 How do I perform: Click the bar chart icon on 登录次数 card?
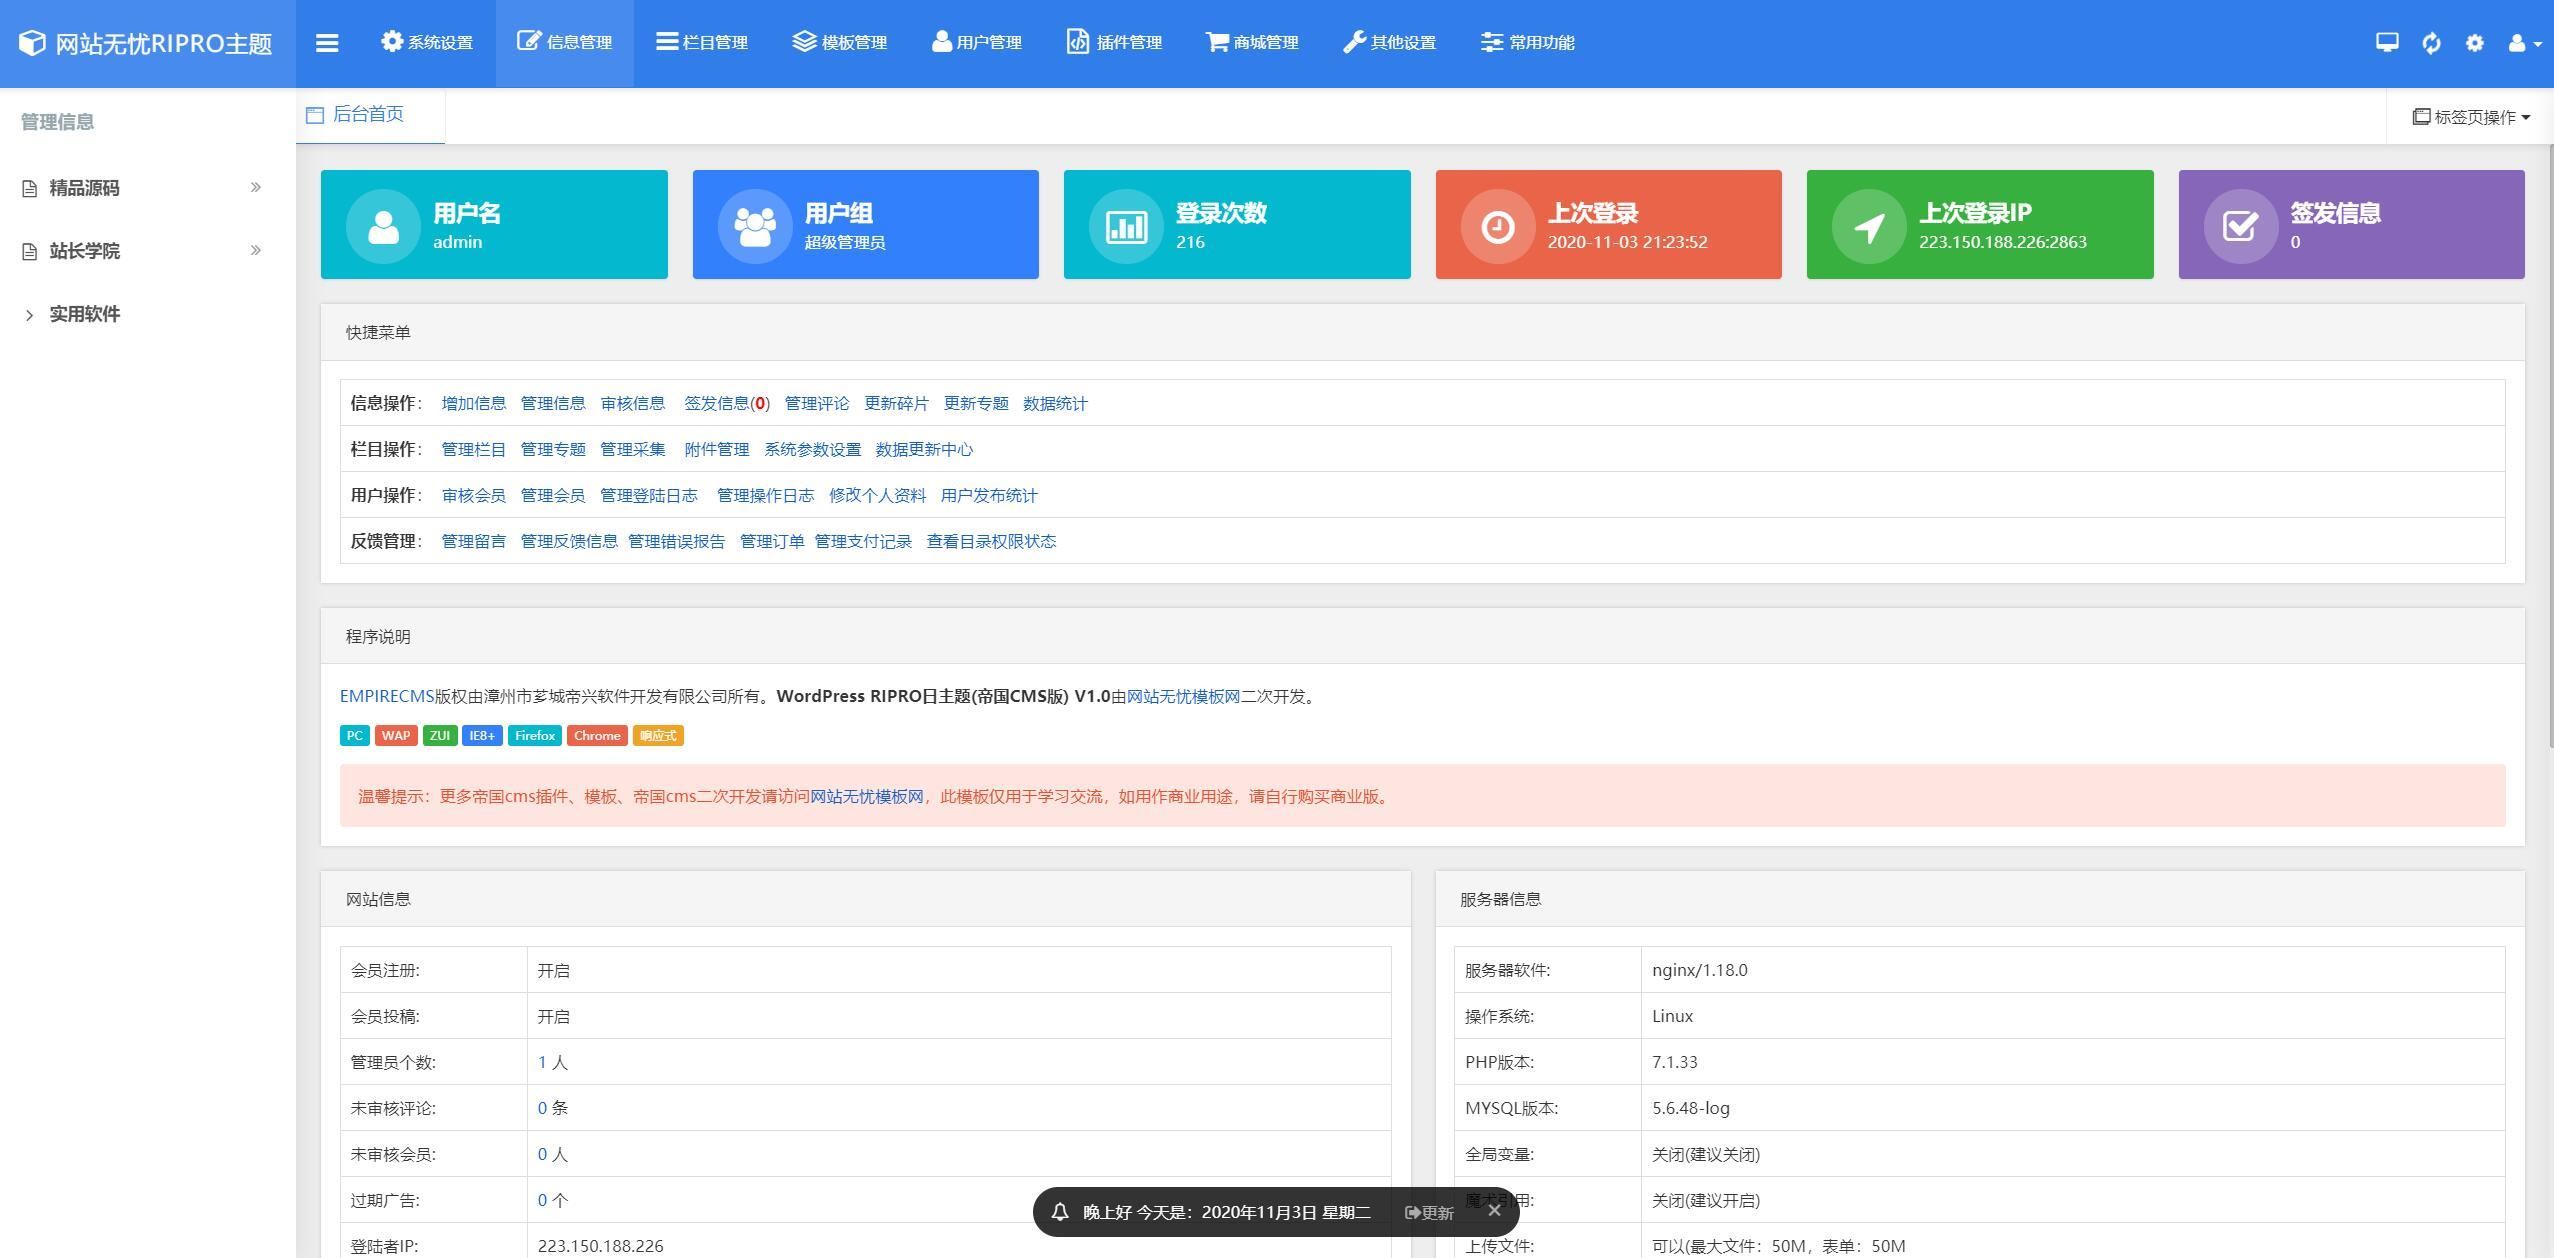(1126, 226)
